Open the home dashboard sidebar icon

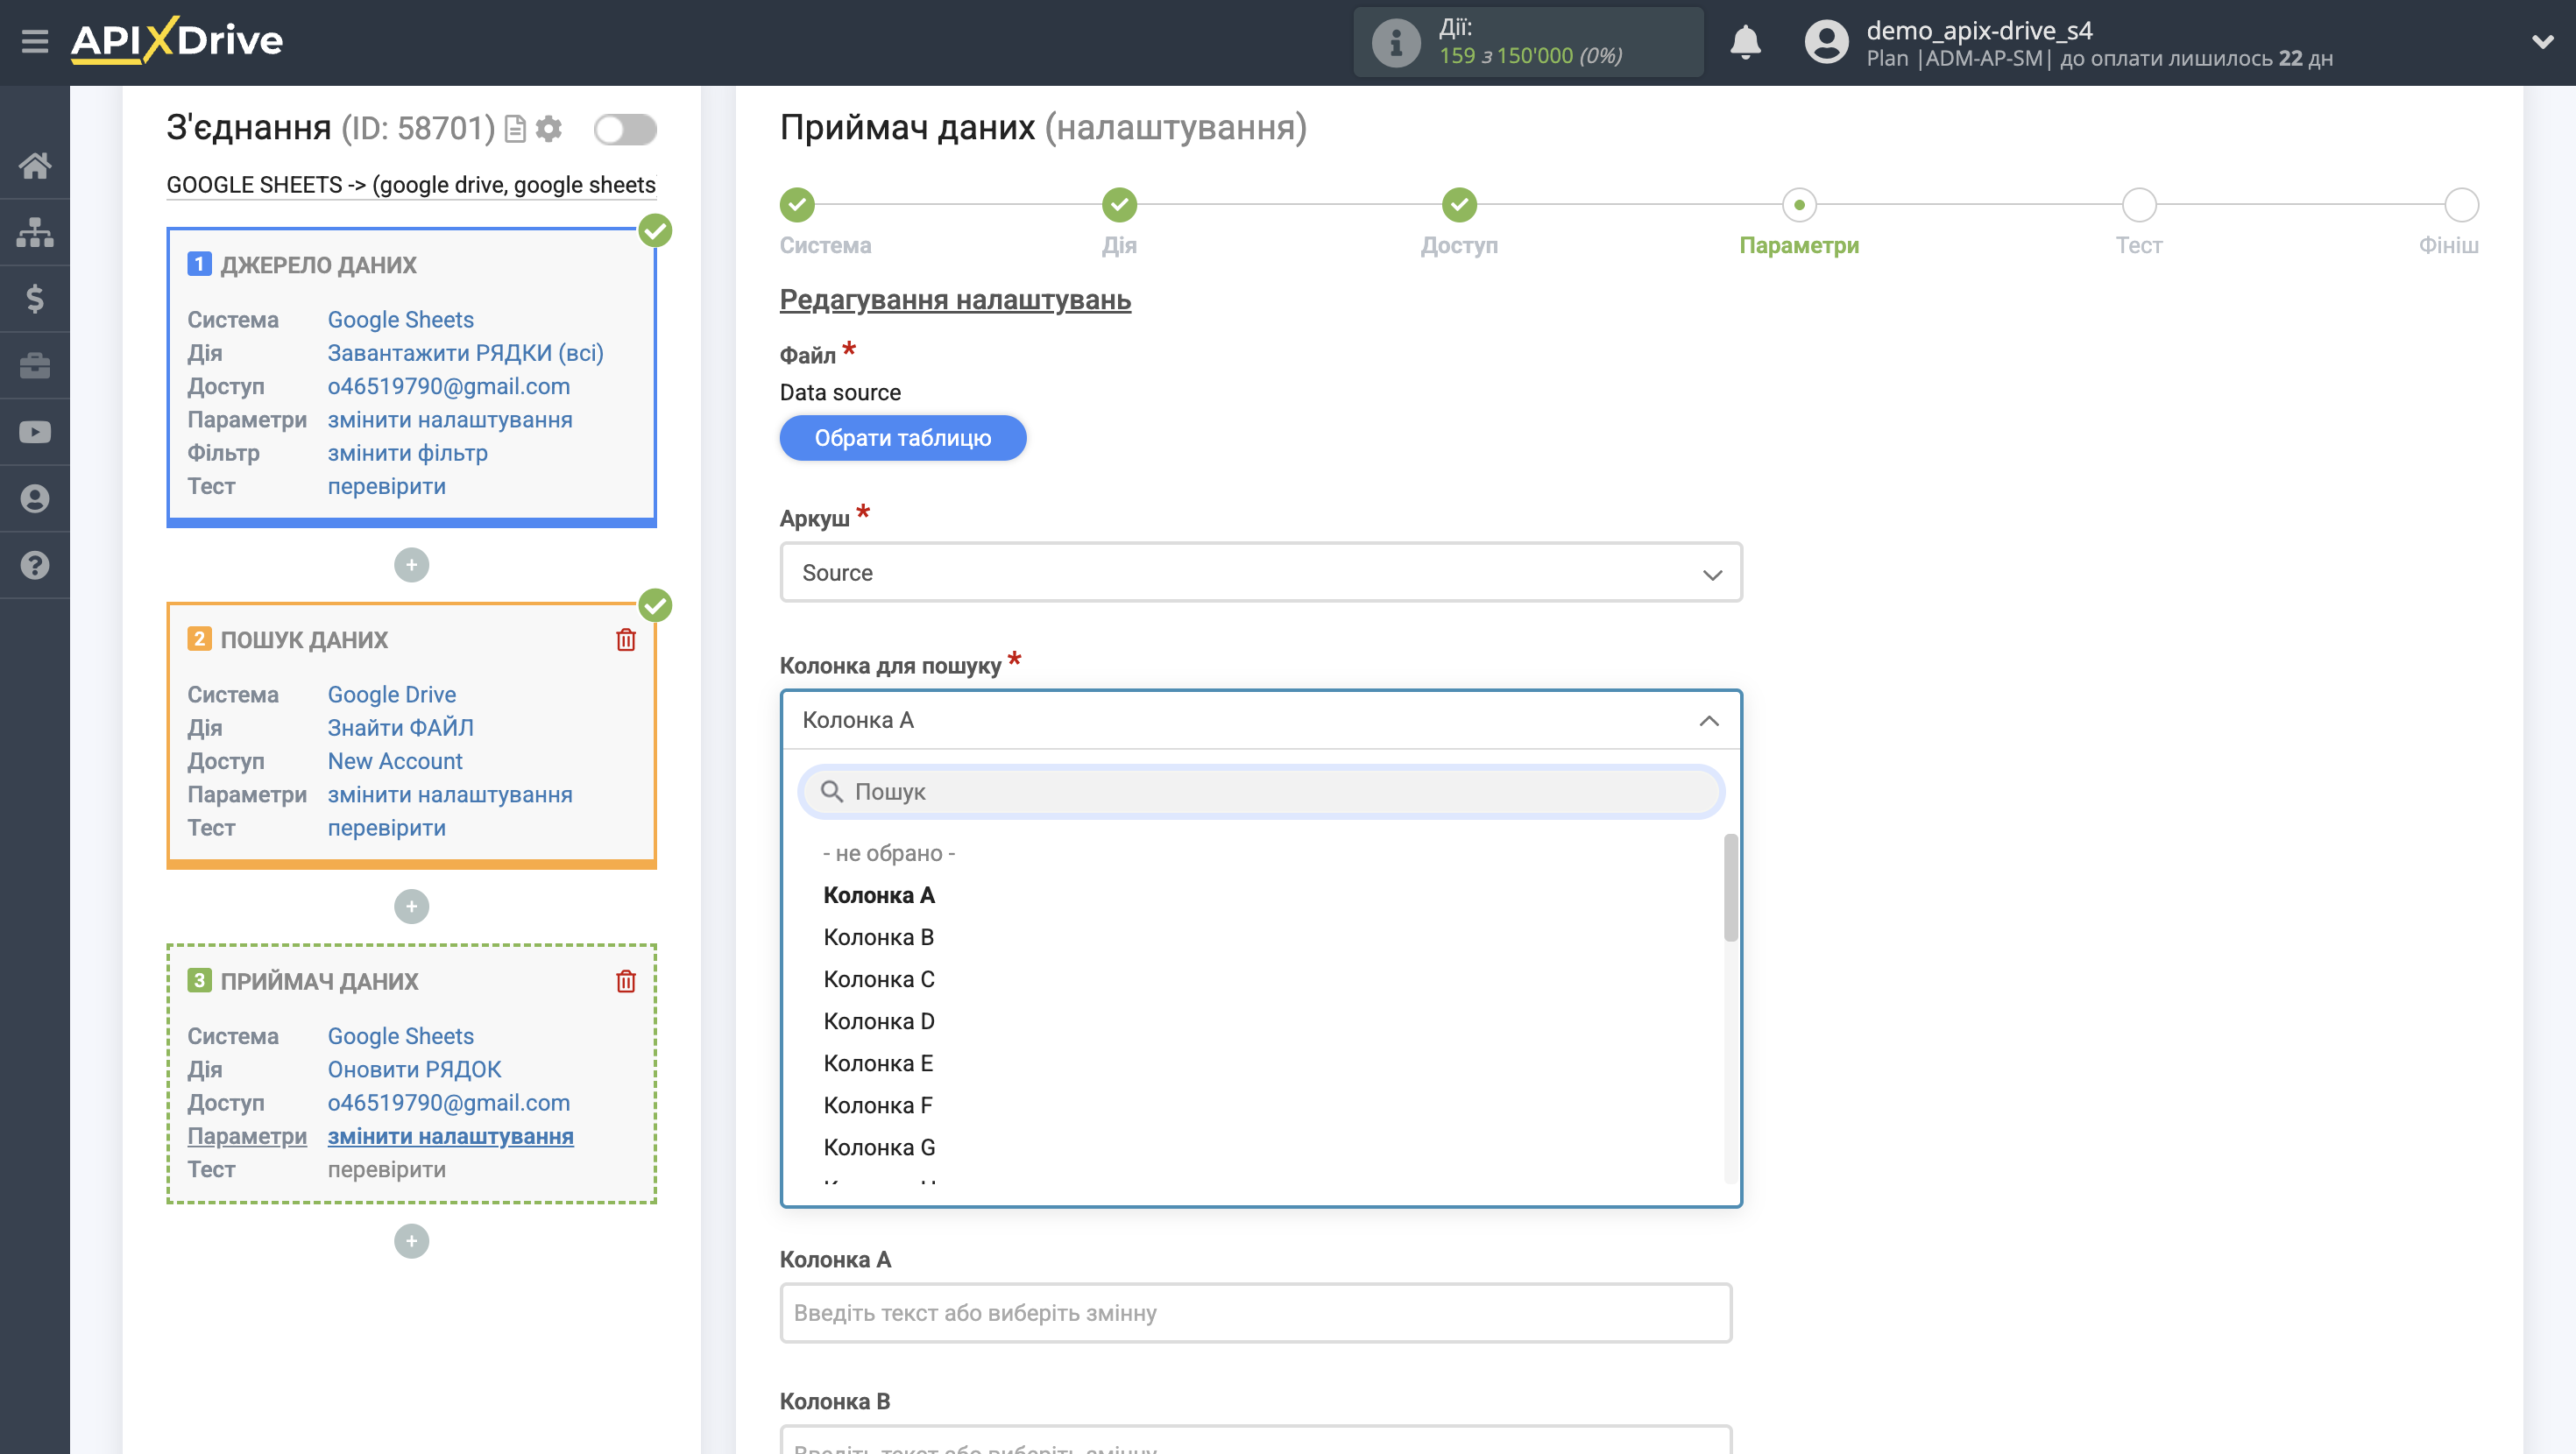point(35,165)
